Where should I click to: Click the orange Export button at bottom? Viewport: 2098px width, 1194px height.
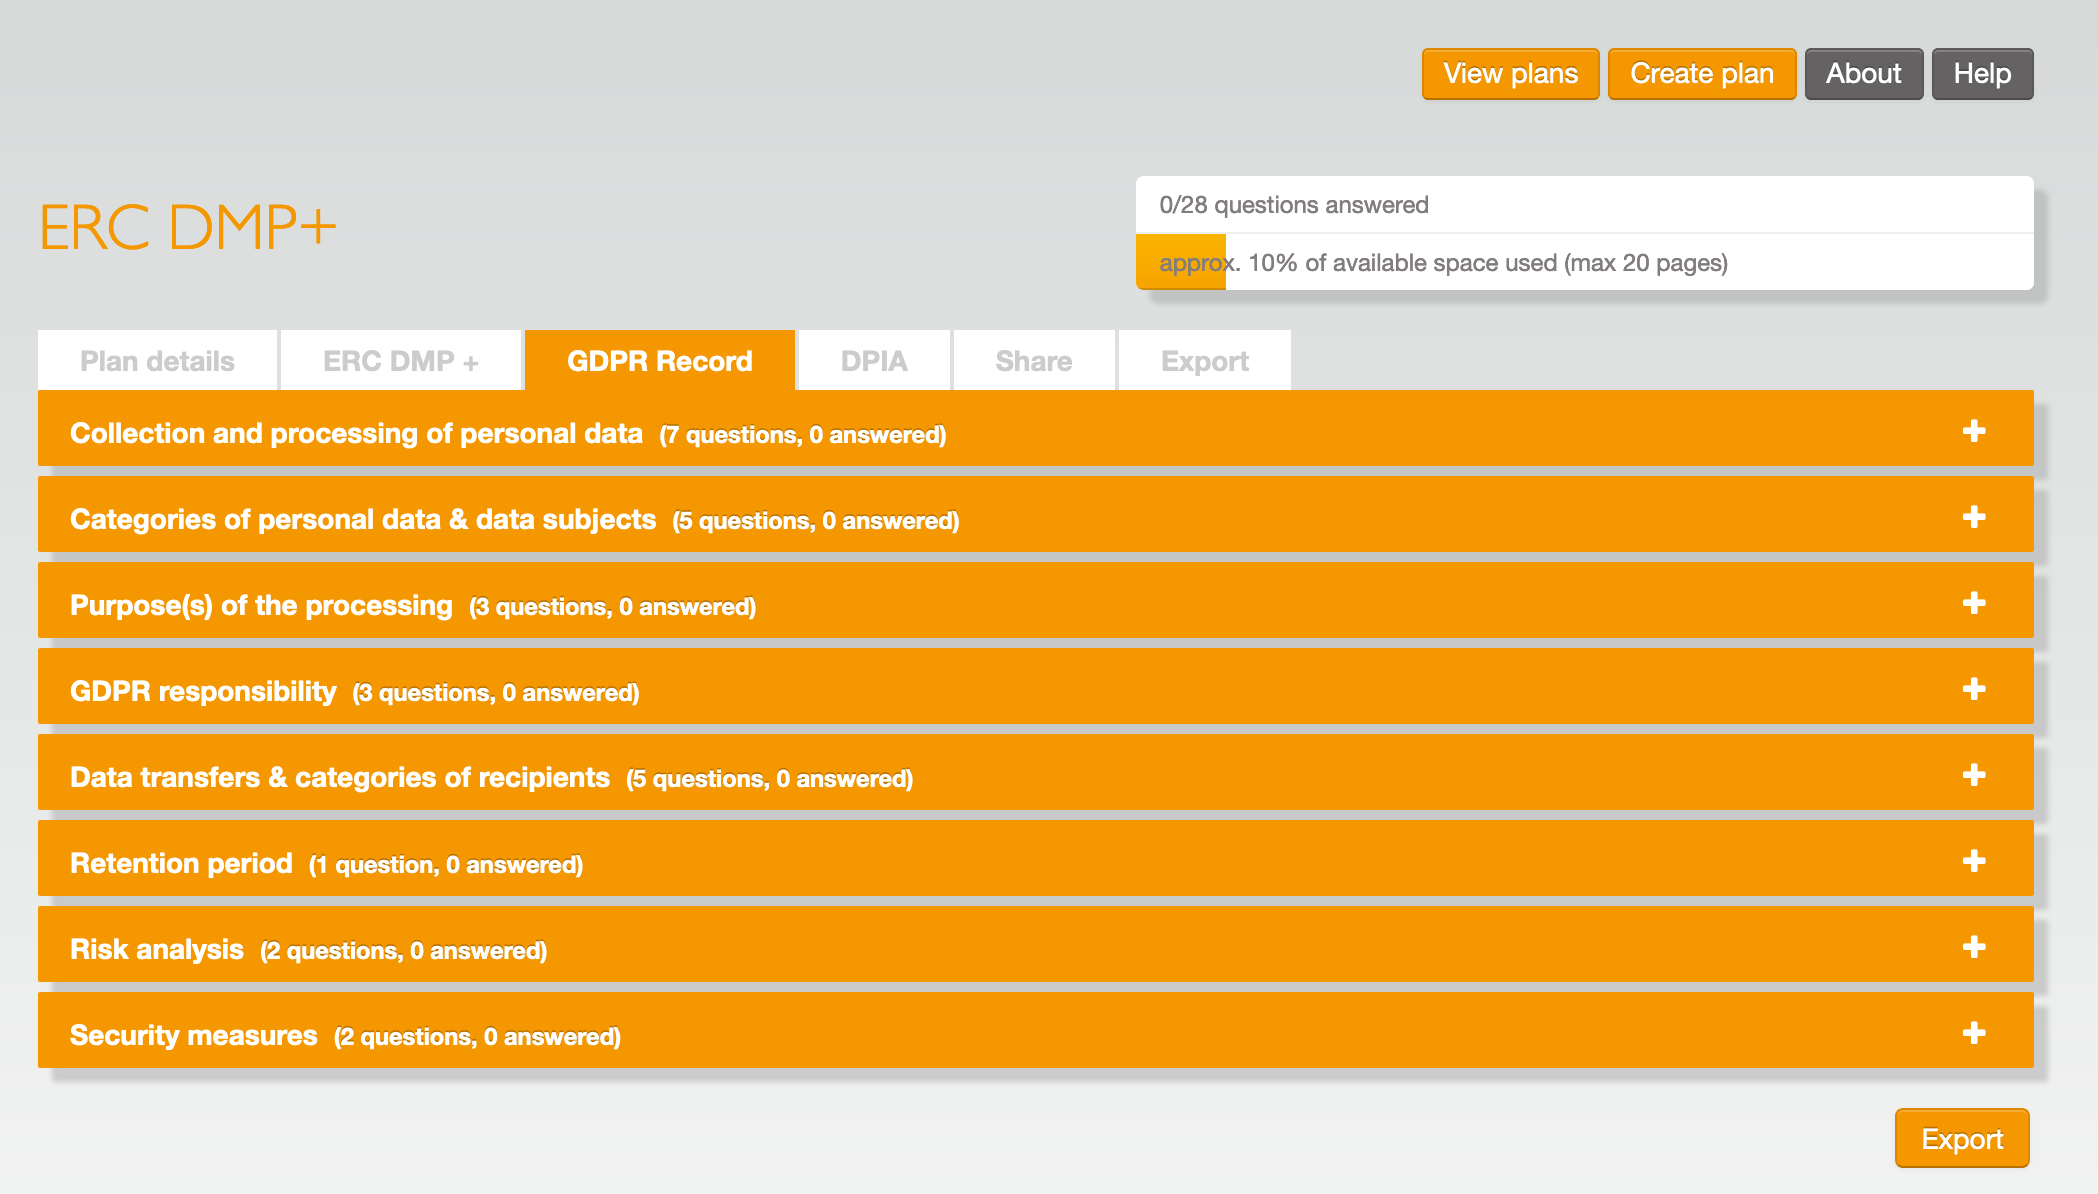point(1962,1138)
